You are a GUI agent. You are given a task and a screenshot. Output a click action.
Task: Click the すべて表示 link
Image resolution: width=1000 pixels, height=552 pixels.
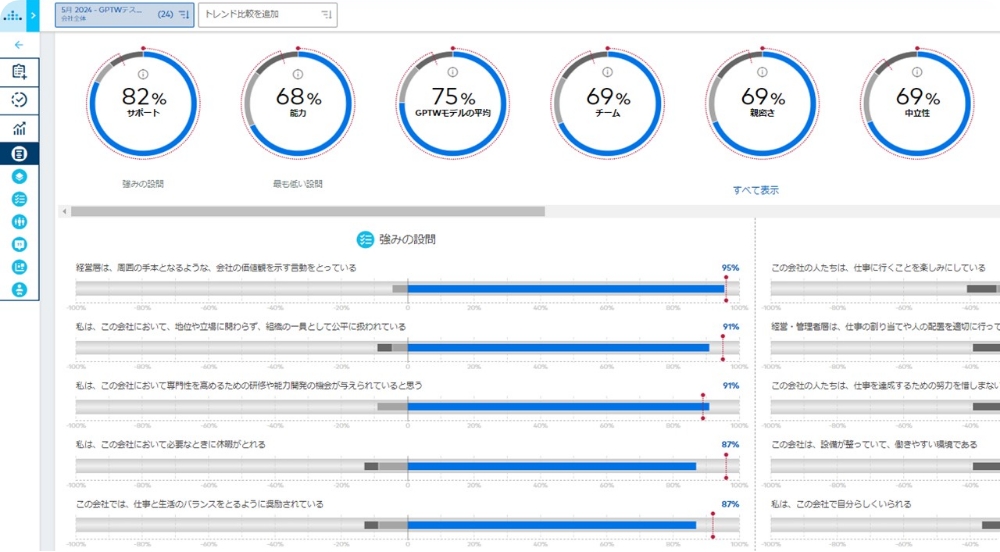[755, 190]
